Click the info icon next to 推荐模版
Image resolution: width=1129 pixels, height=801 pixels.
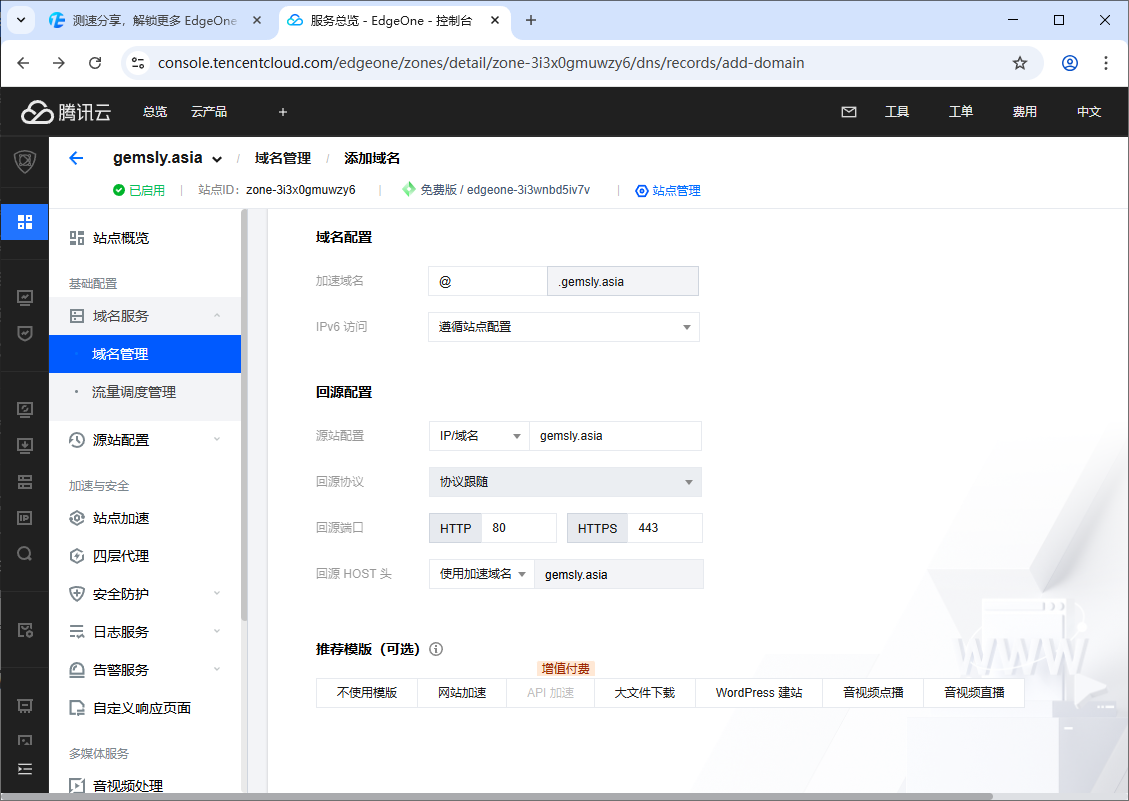click(x=436, y=649)
